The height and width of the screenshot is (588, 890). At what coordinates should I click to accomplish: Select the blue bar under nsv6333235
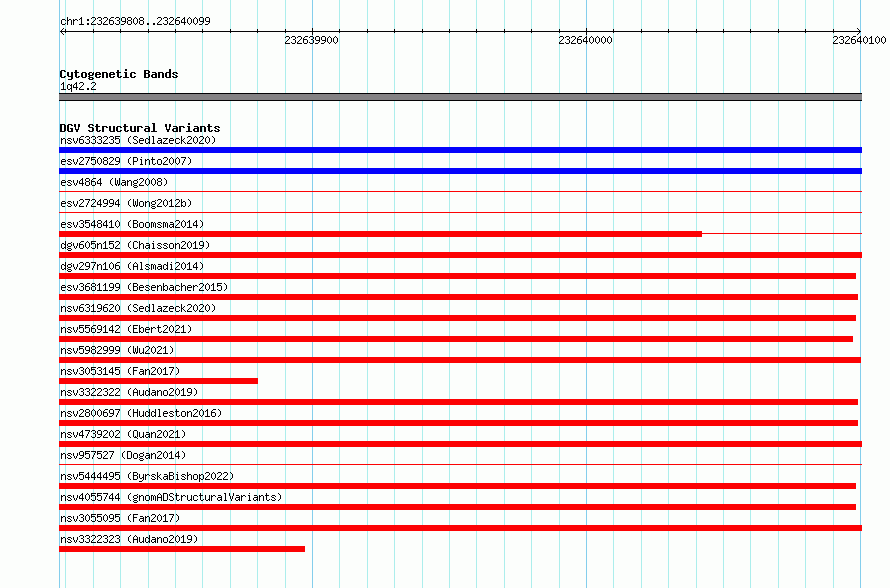tap(460, 150)
